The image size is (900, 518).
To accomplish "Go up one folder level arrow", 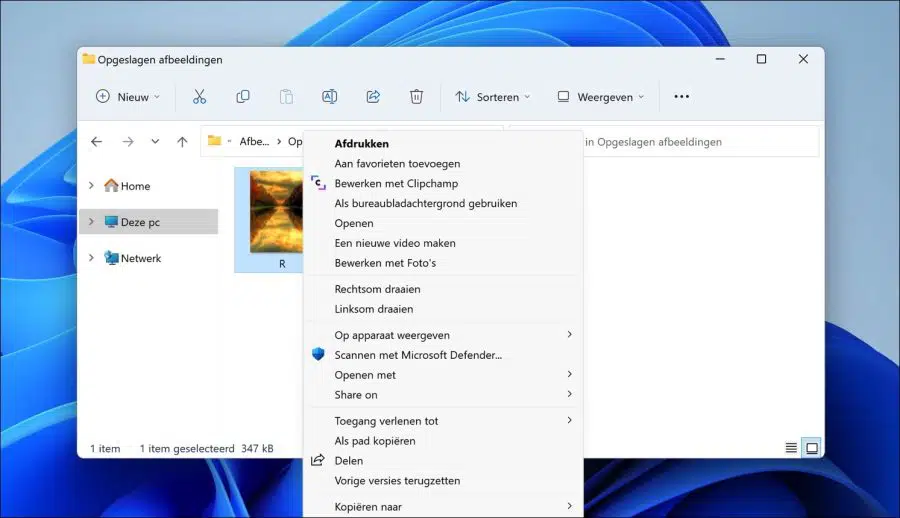I will pyautogui.click(x=182, y=141).
